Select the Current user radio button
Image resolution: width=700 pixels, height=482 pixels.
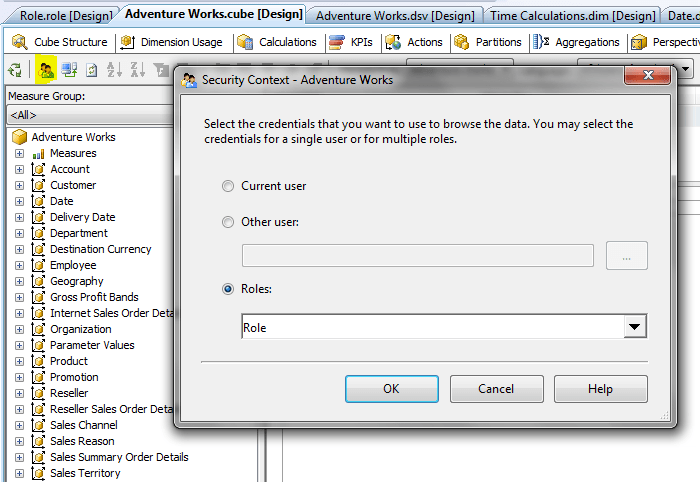pyautogui.click(x=228, y=186)
